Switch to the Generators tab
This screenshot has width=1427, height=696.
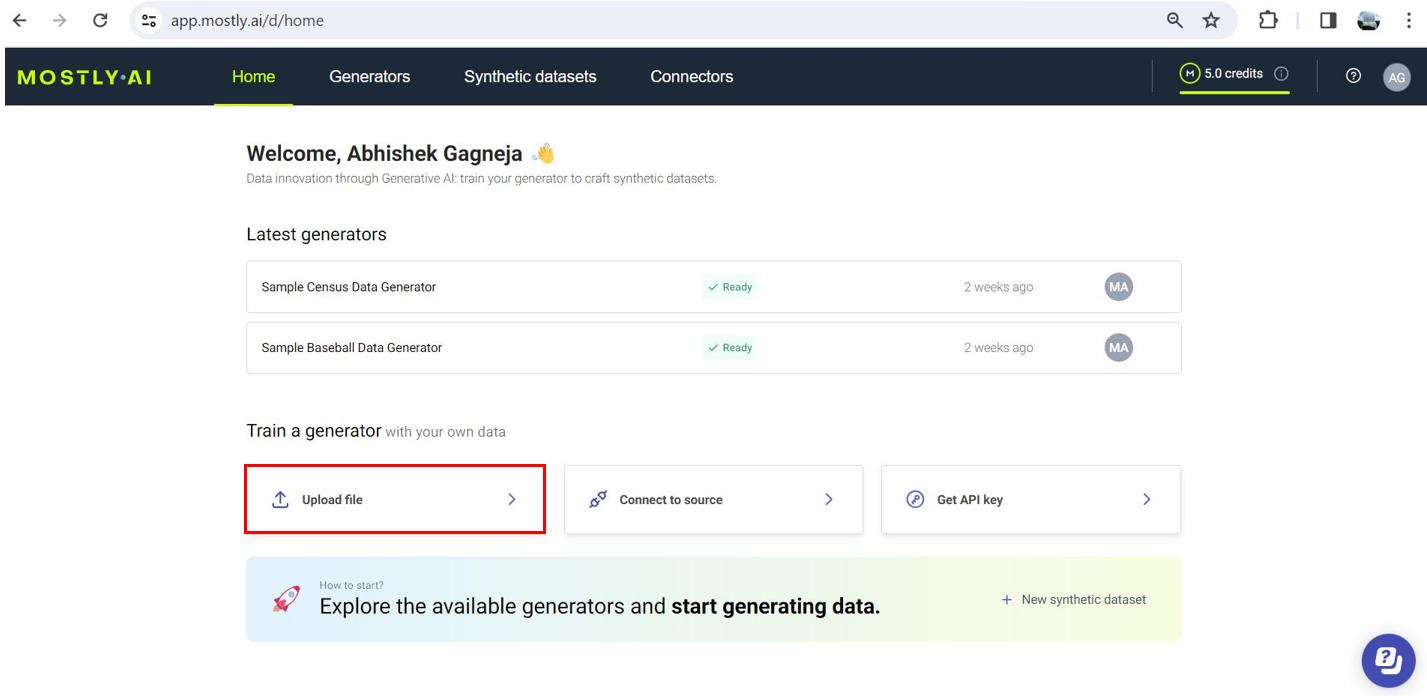click(369, 77)
